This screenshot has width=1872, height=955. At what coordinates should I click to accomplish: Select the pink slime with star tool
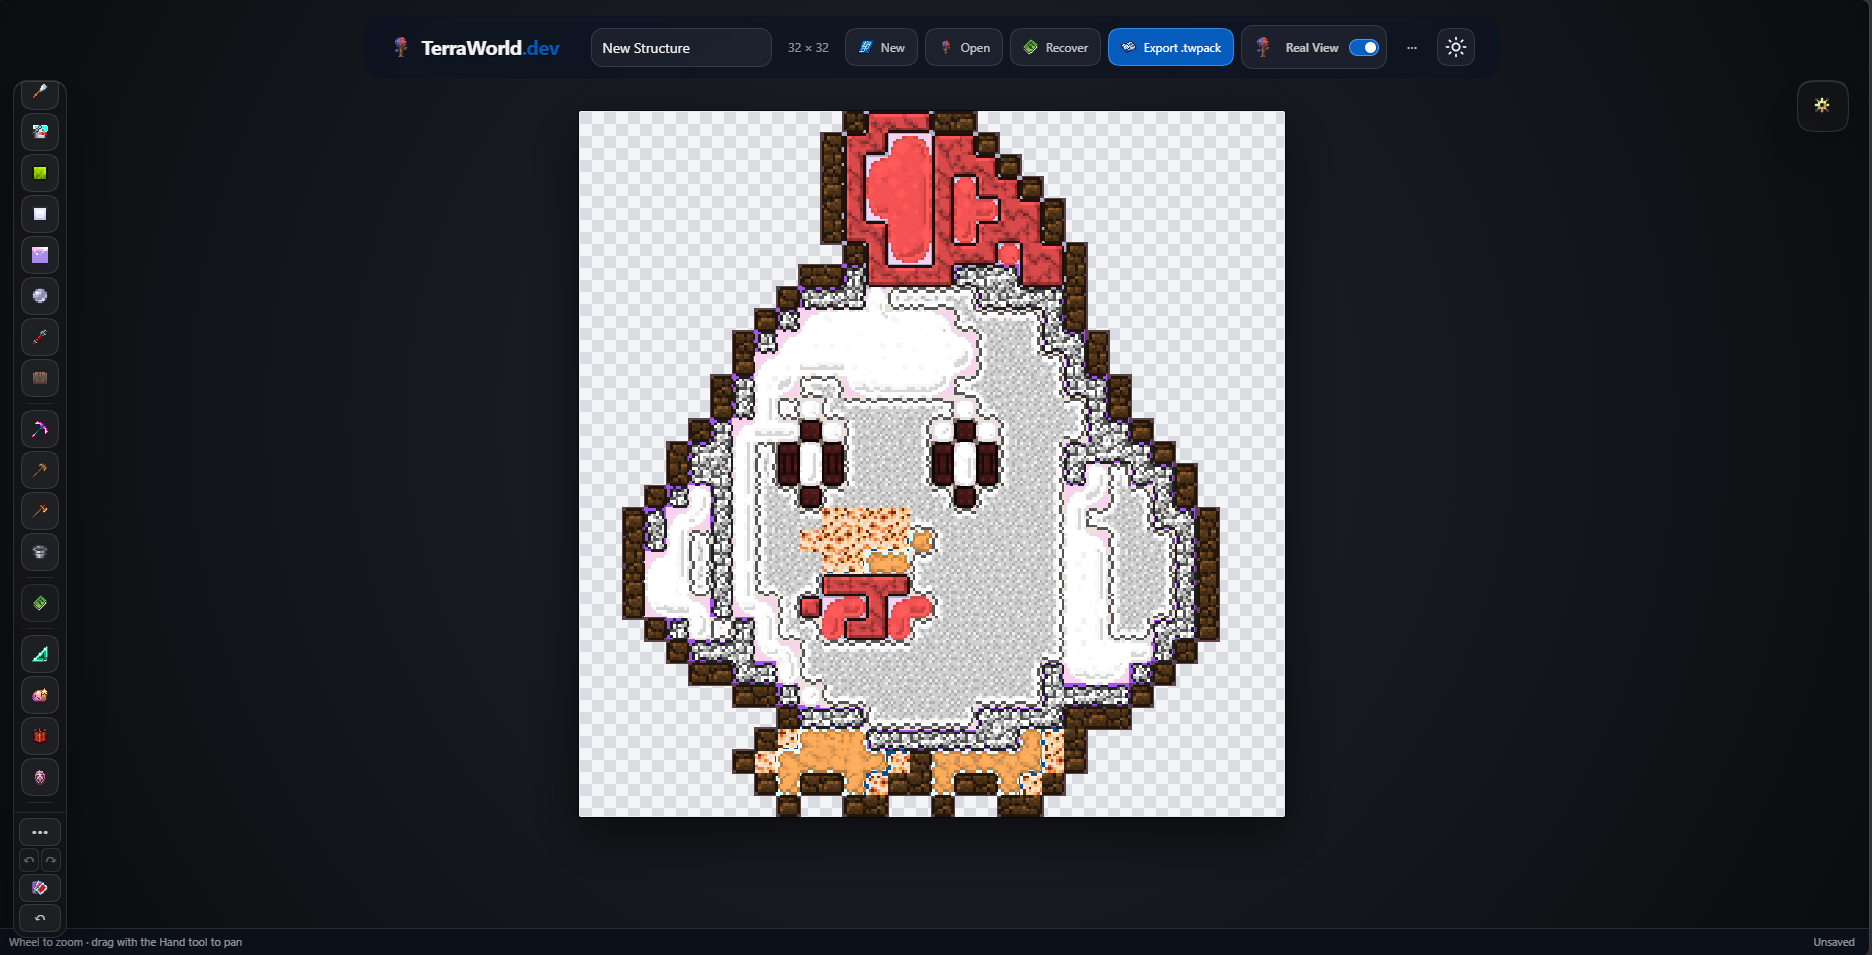(40, 695)
